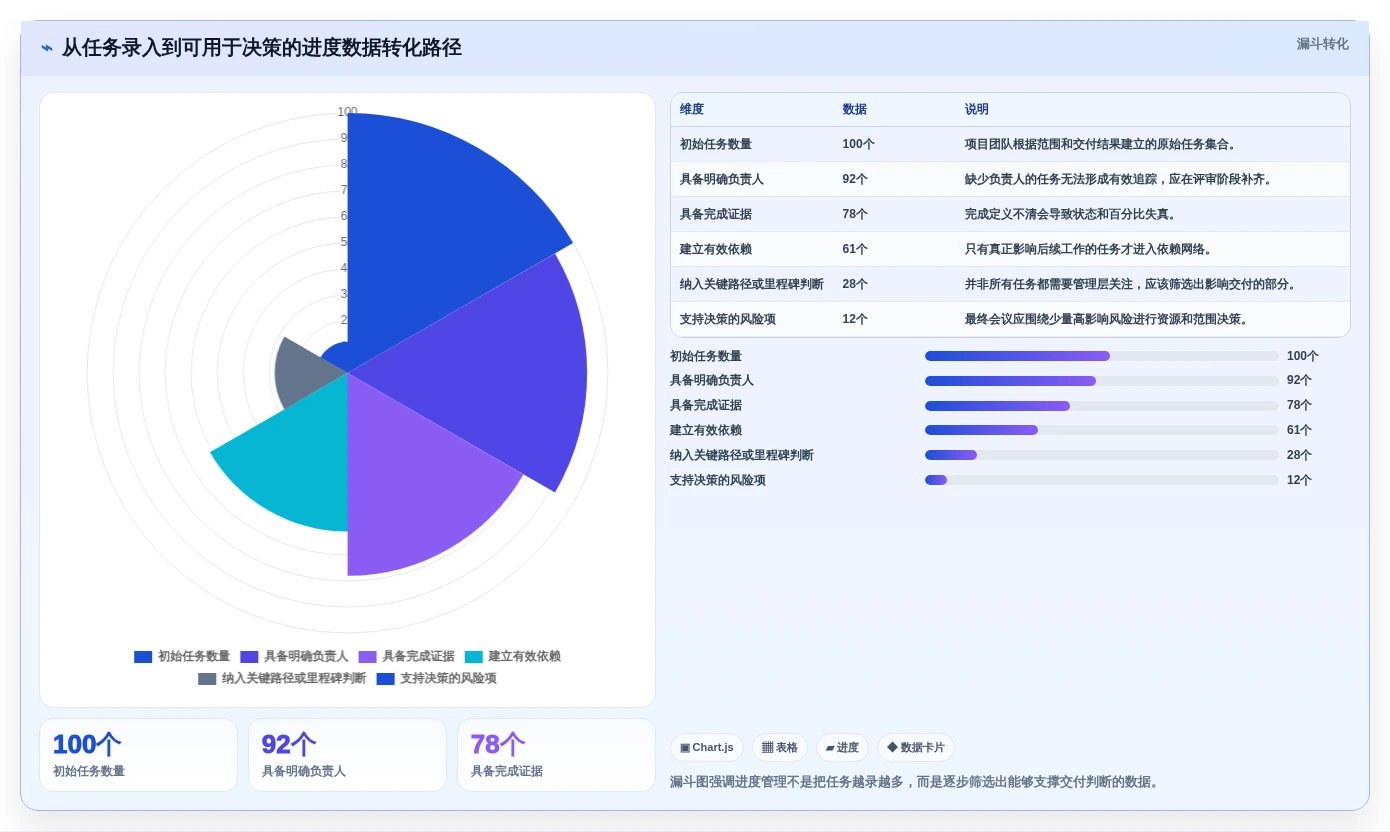Click the 28个 table cell
The image size is (1390, 832).
(855, 284)
